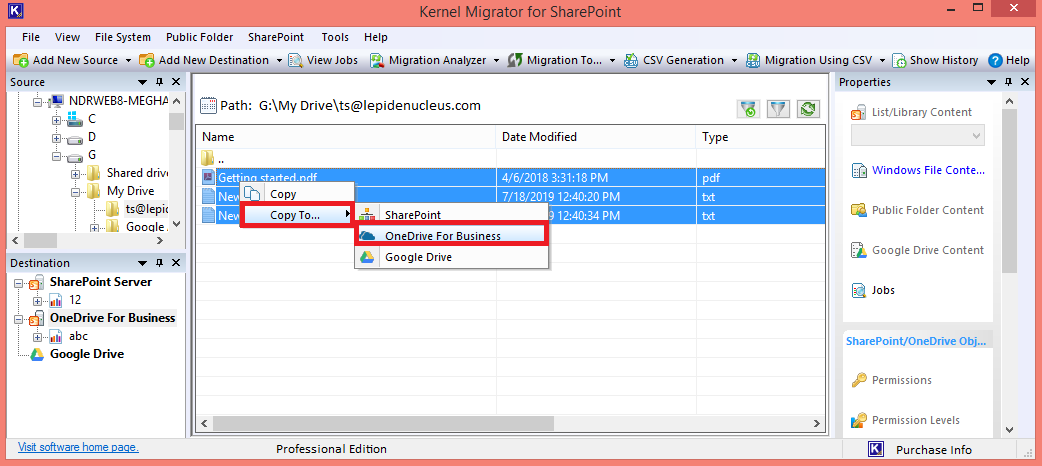Open Migration Analyzer dropdown arrow
The width and height of the screenshot is (1042, 466).
pyautogui.click(x=496, y=60)
